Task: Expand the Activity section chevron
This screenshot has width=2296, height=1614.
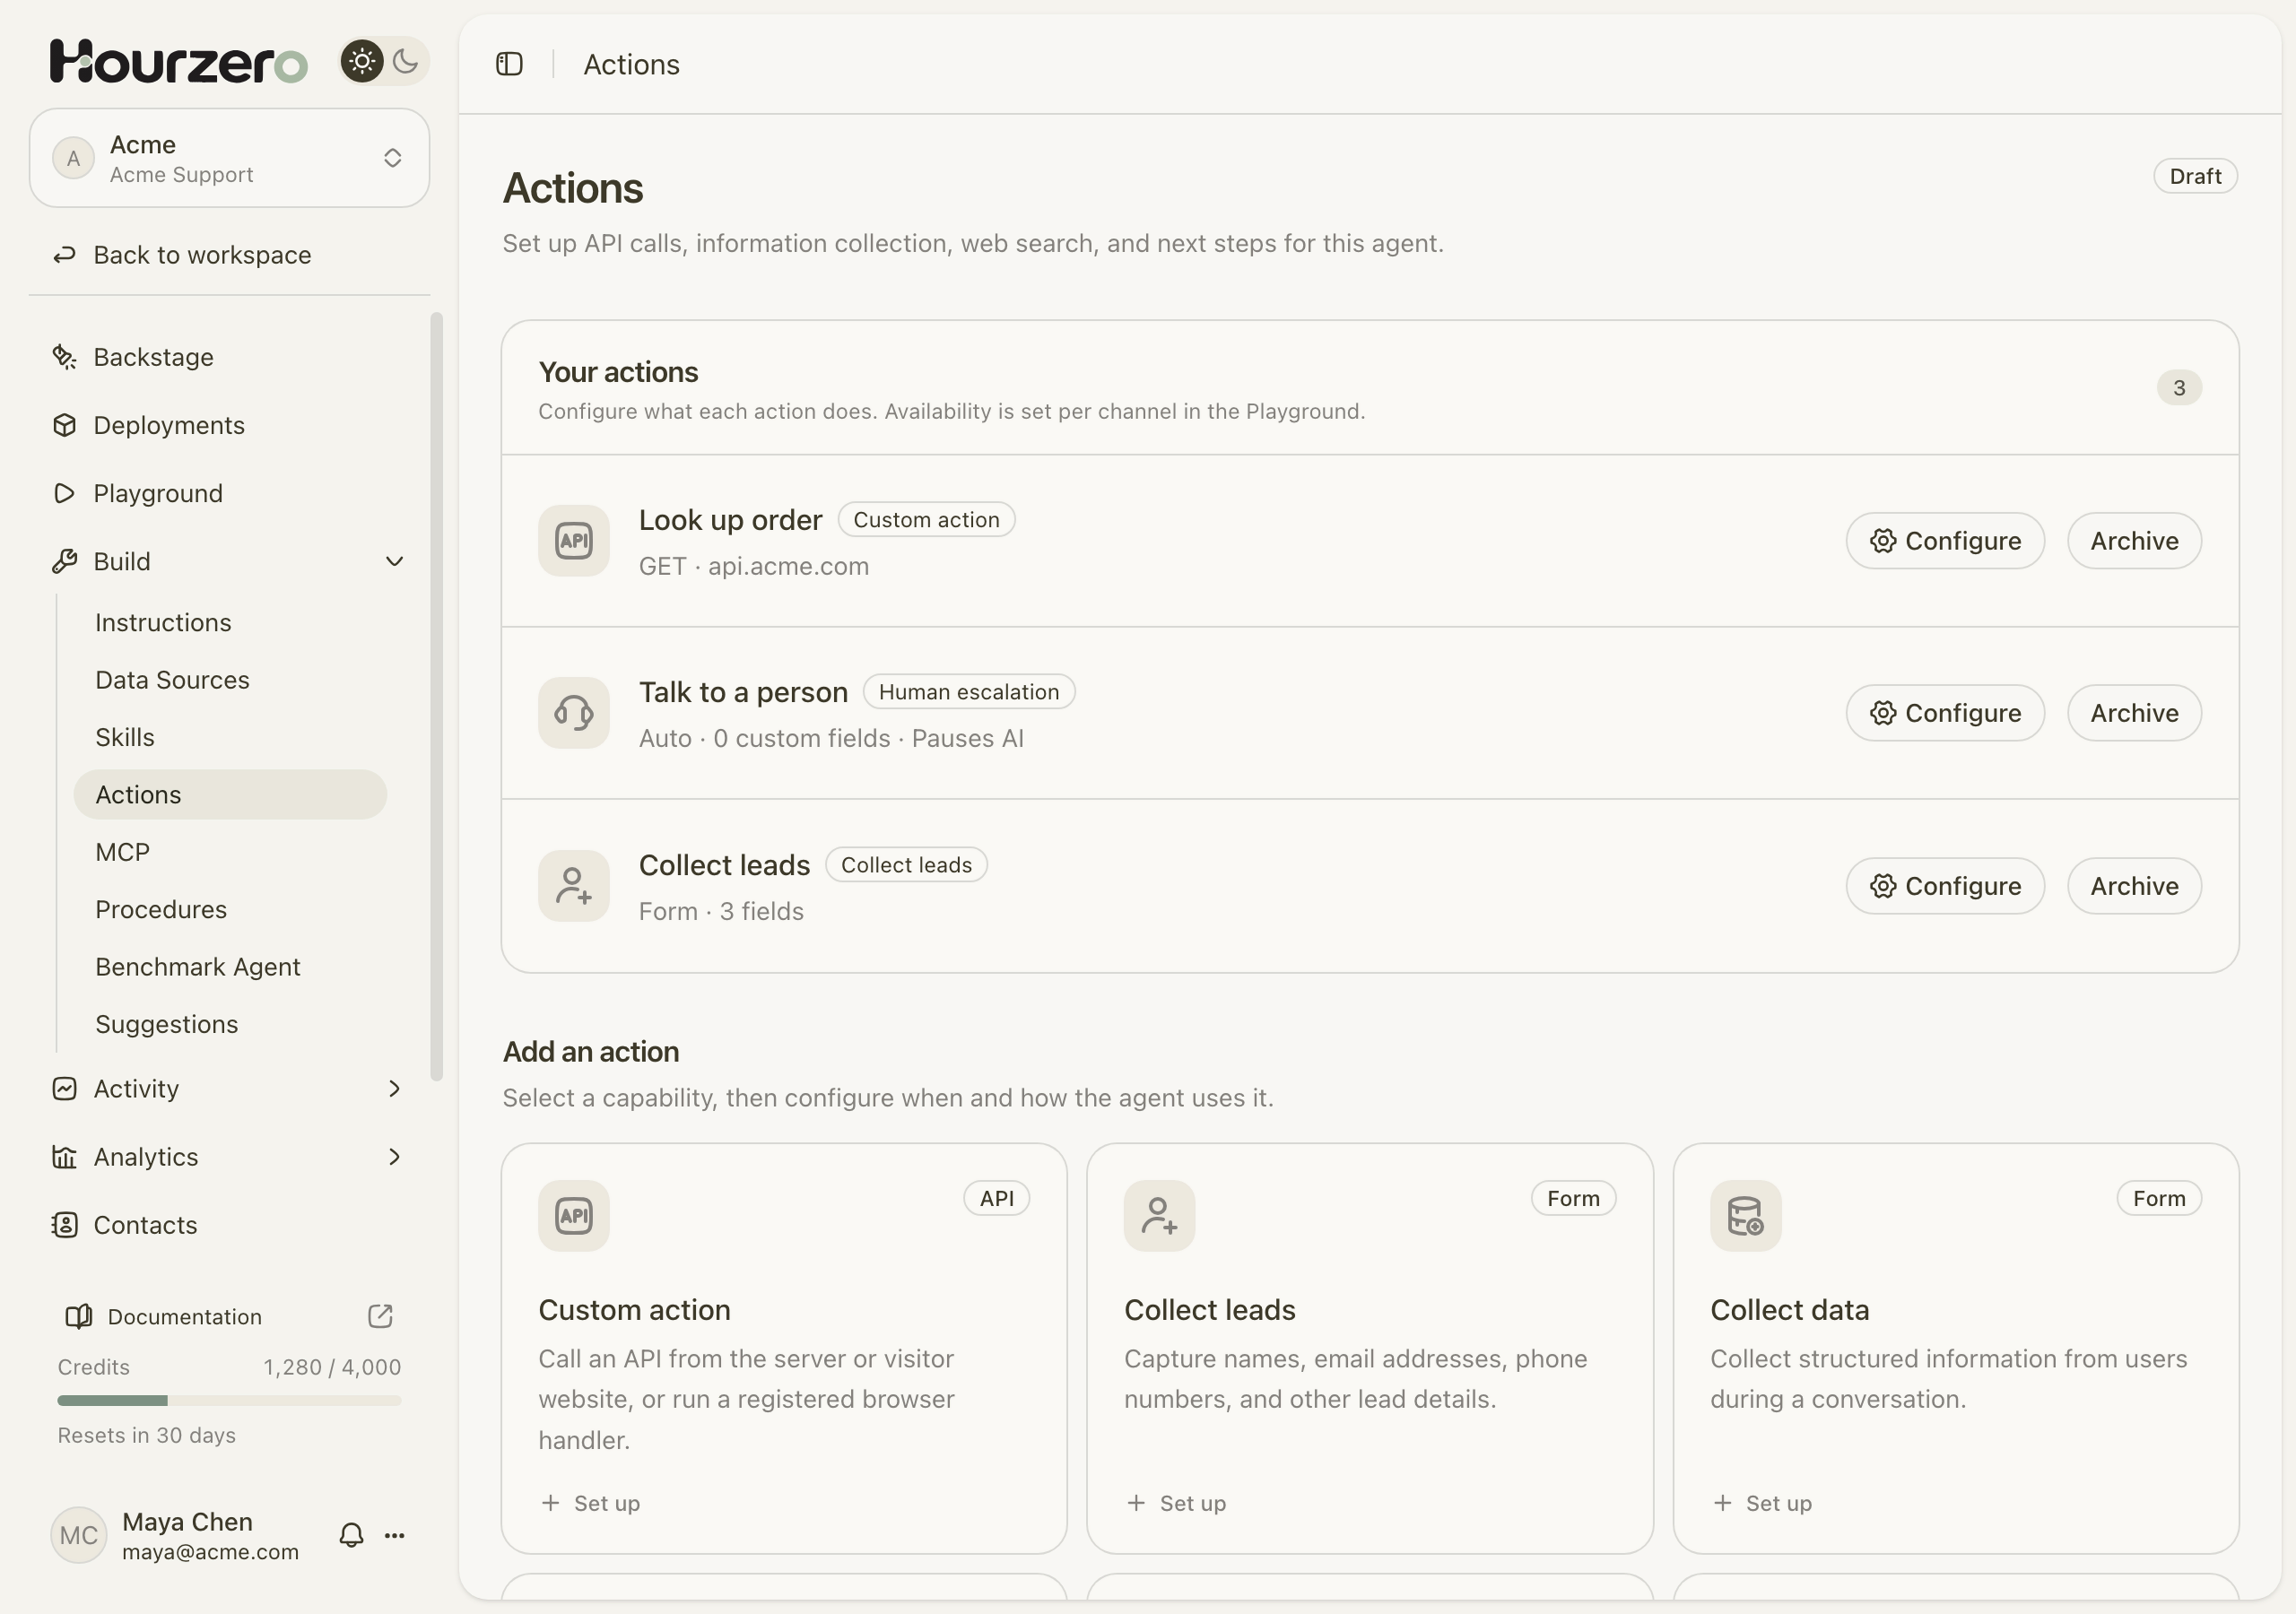Action: [x=395, y=1088]
